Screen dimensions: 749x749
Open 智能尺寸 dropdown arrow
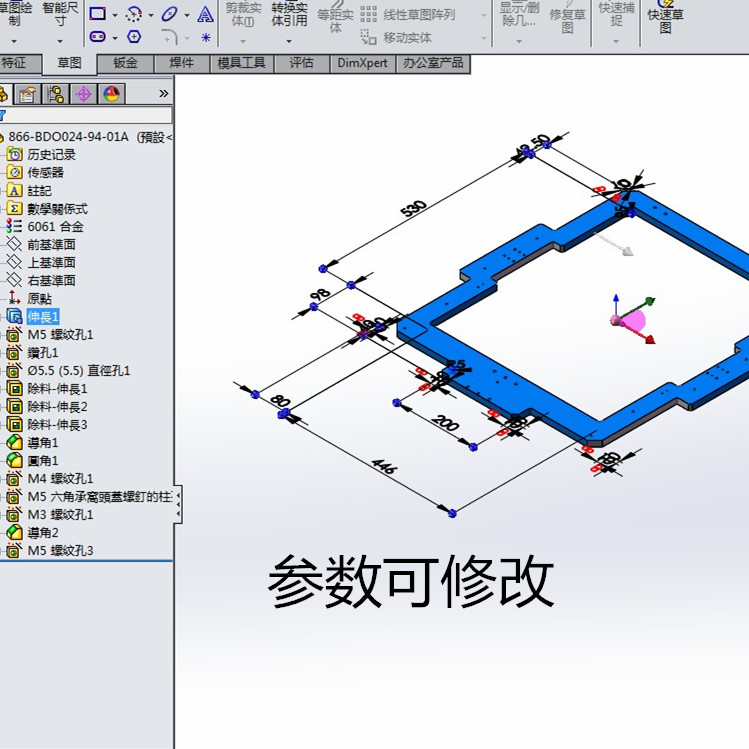pyautogui.click(x=60, y=42)
